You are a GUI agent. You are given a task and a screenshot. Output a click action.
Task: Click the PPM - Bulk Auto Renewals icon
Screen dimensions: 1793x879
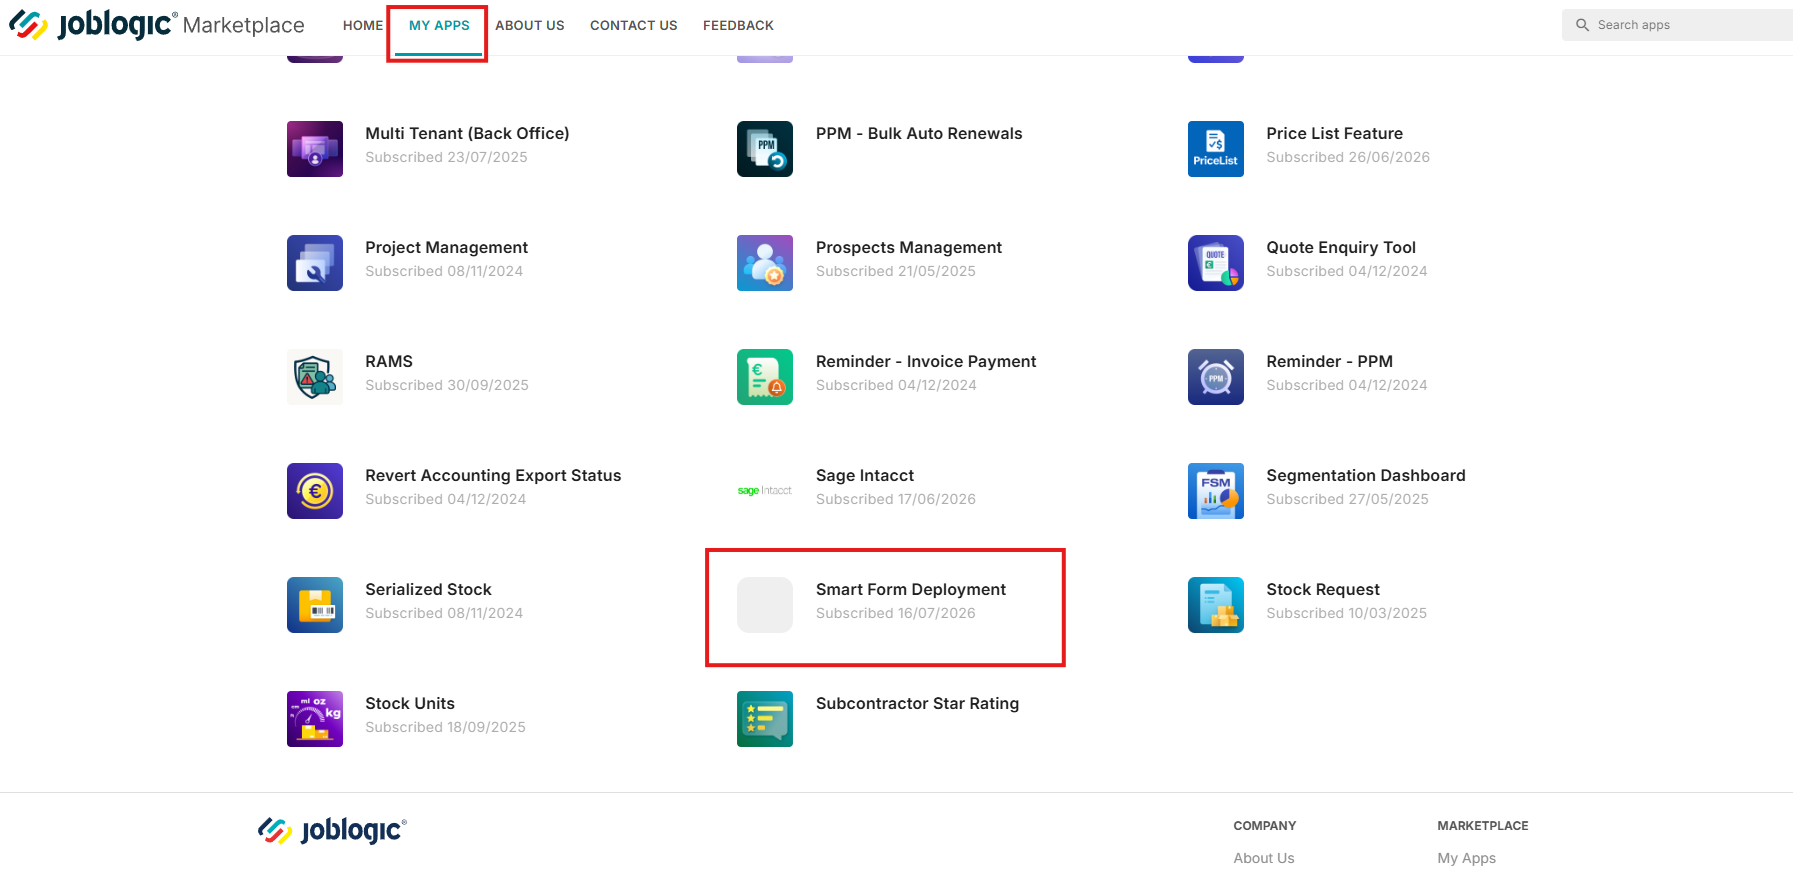(x=765, y=149)
